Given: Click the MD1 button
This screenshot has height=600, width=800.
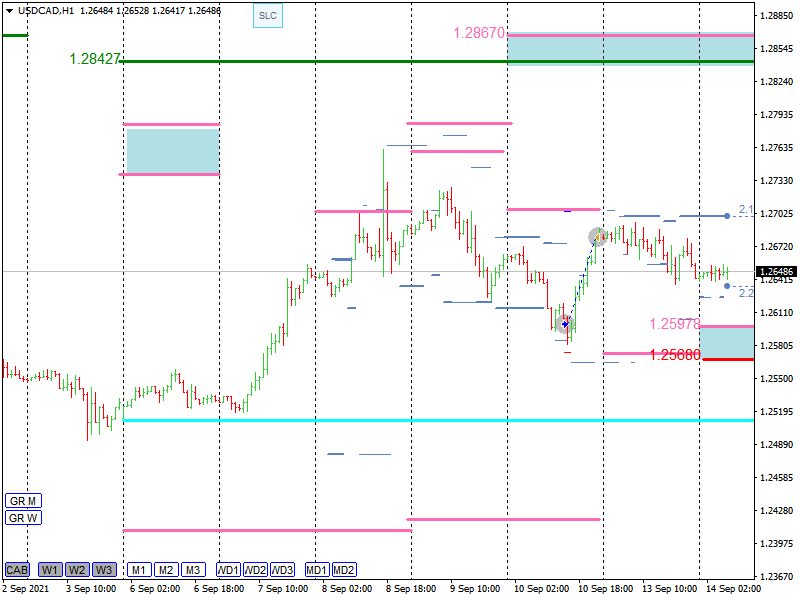Looking at the screenshot, I should [x=317, y=570].
